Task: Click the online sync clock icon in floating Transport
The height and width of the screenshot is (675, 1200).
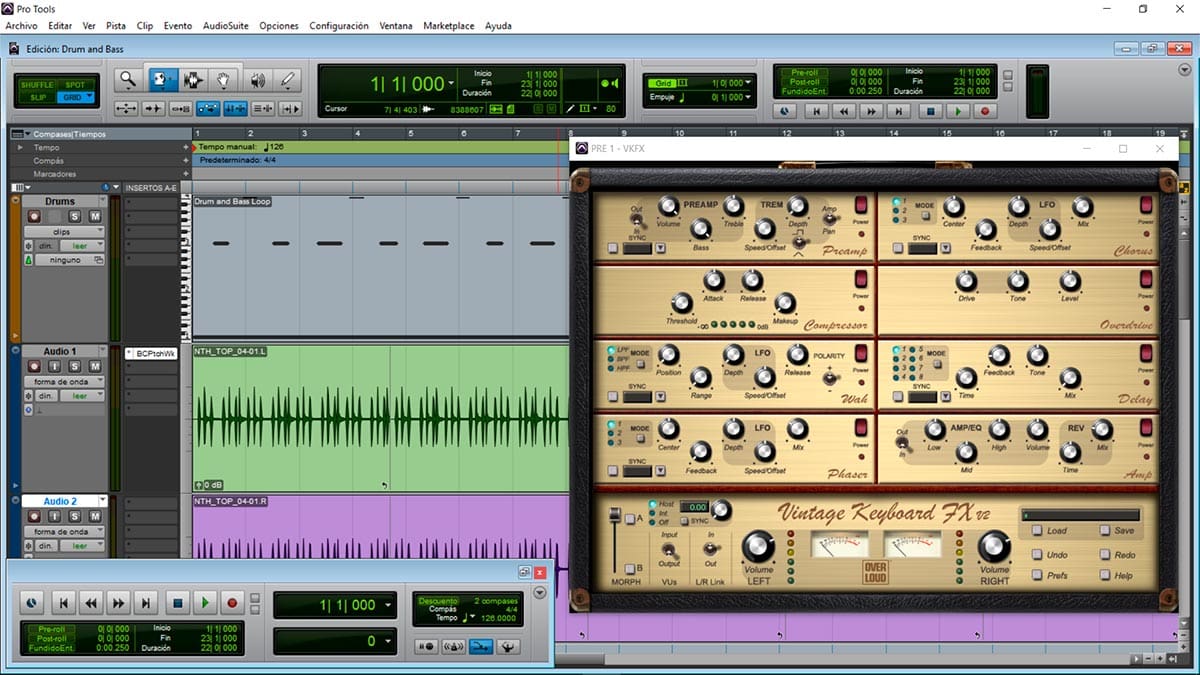Action: [x=32, y=603]
